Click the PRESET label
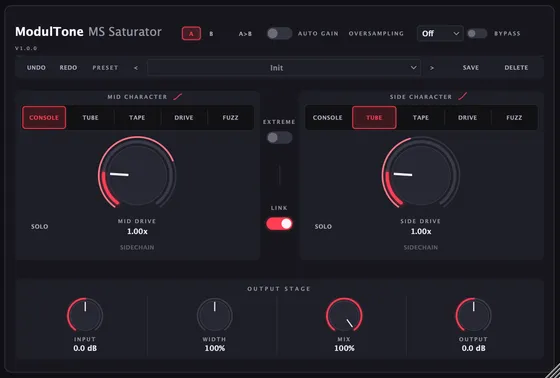Image resolution: width=560 pixels, height=378 pixels. (105, 68)
